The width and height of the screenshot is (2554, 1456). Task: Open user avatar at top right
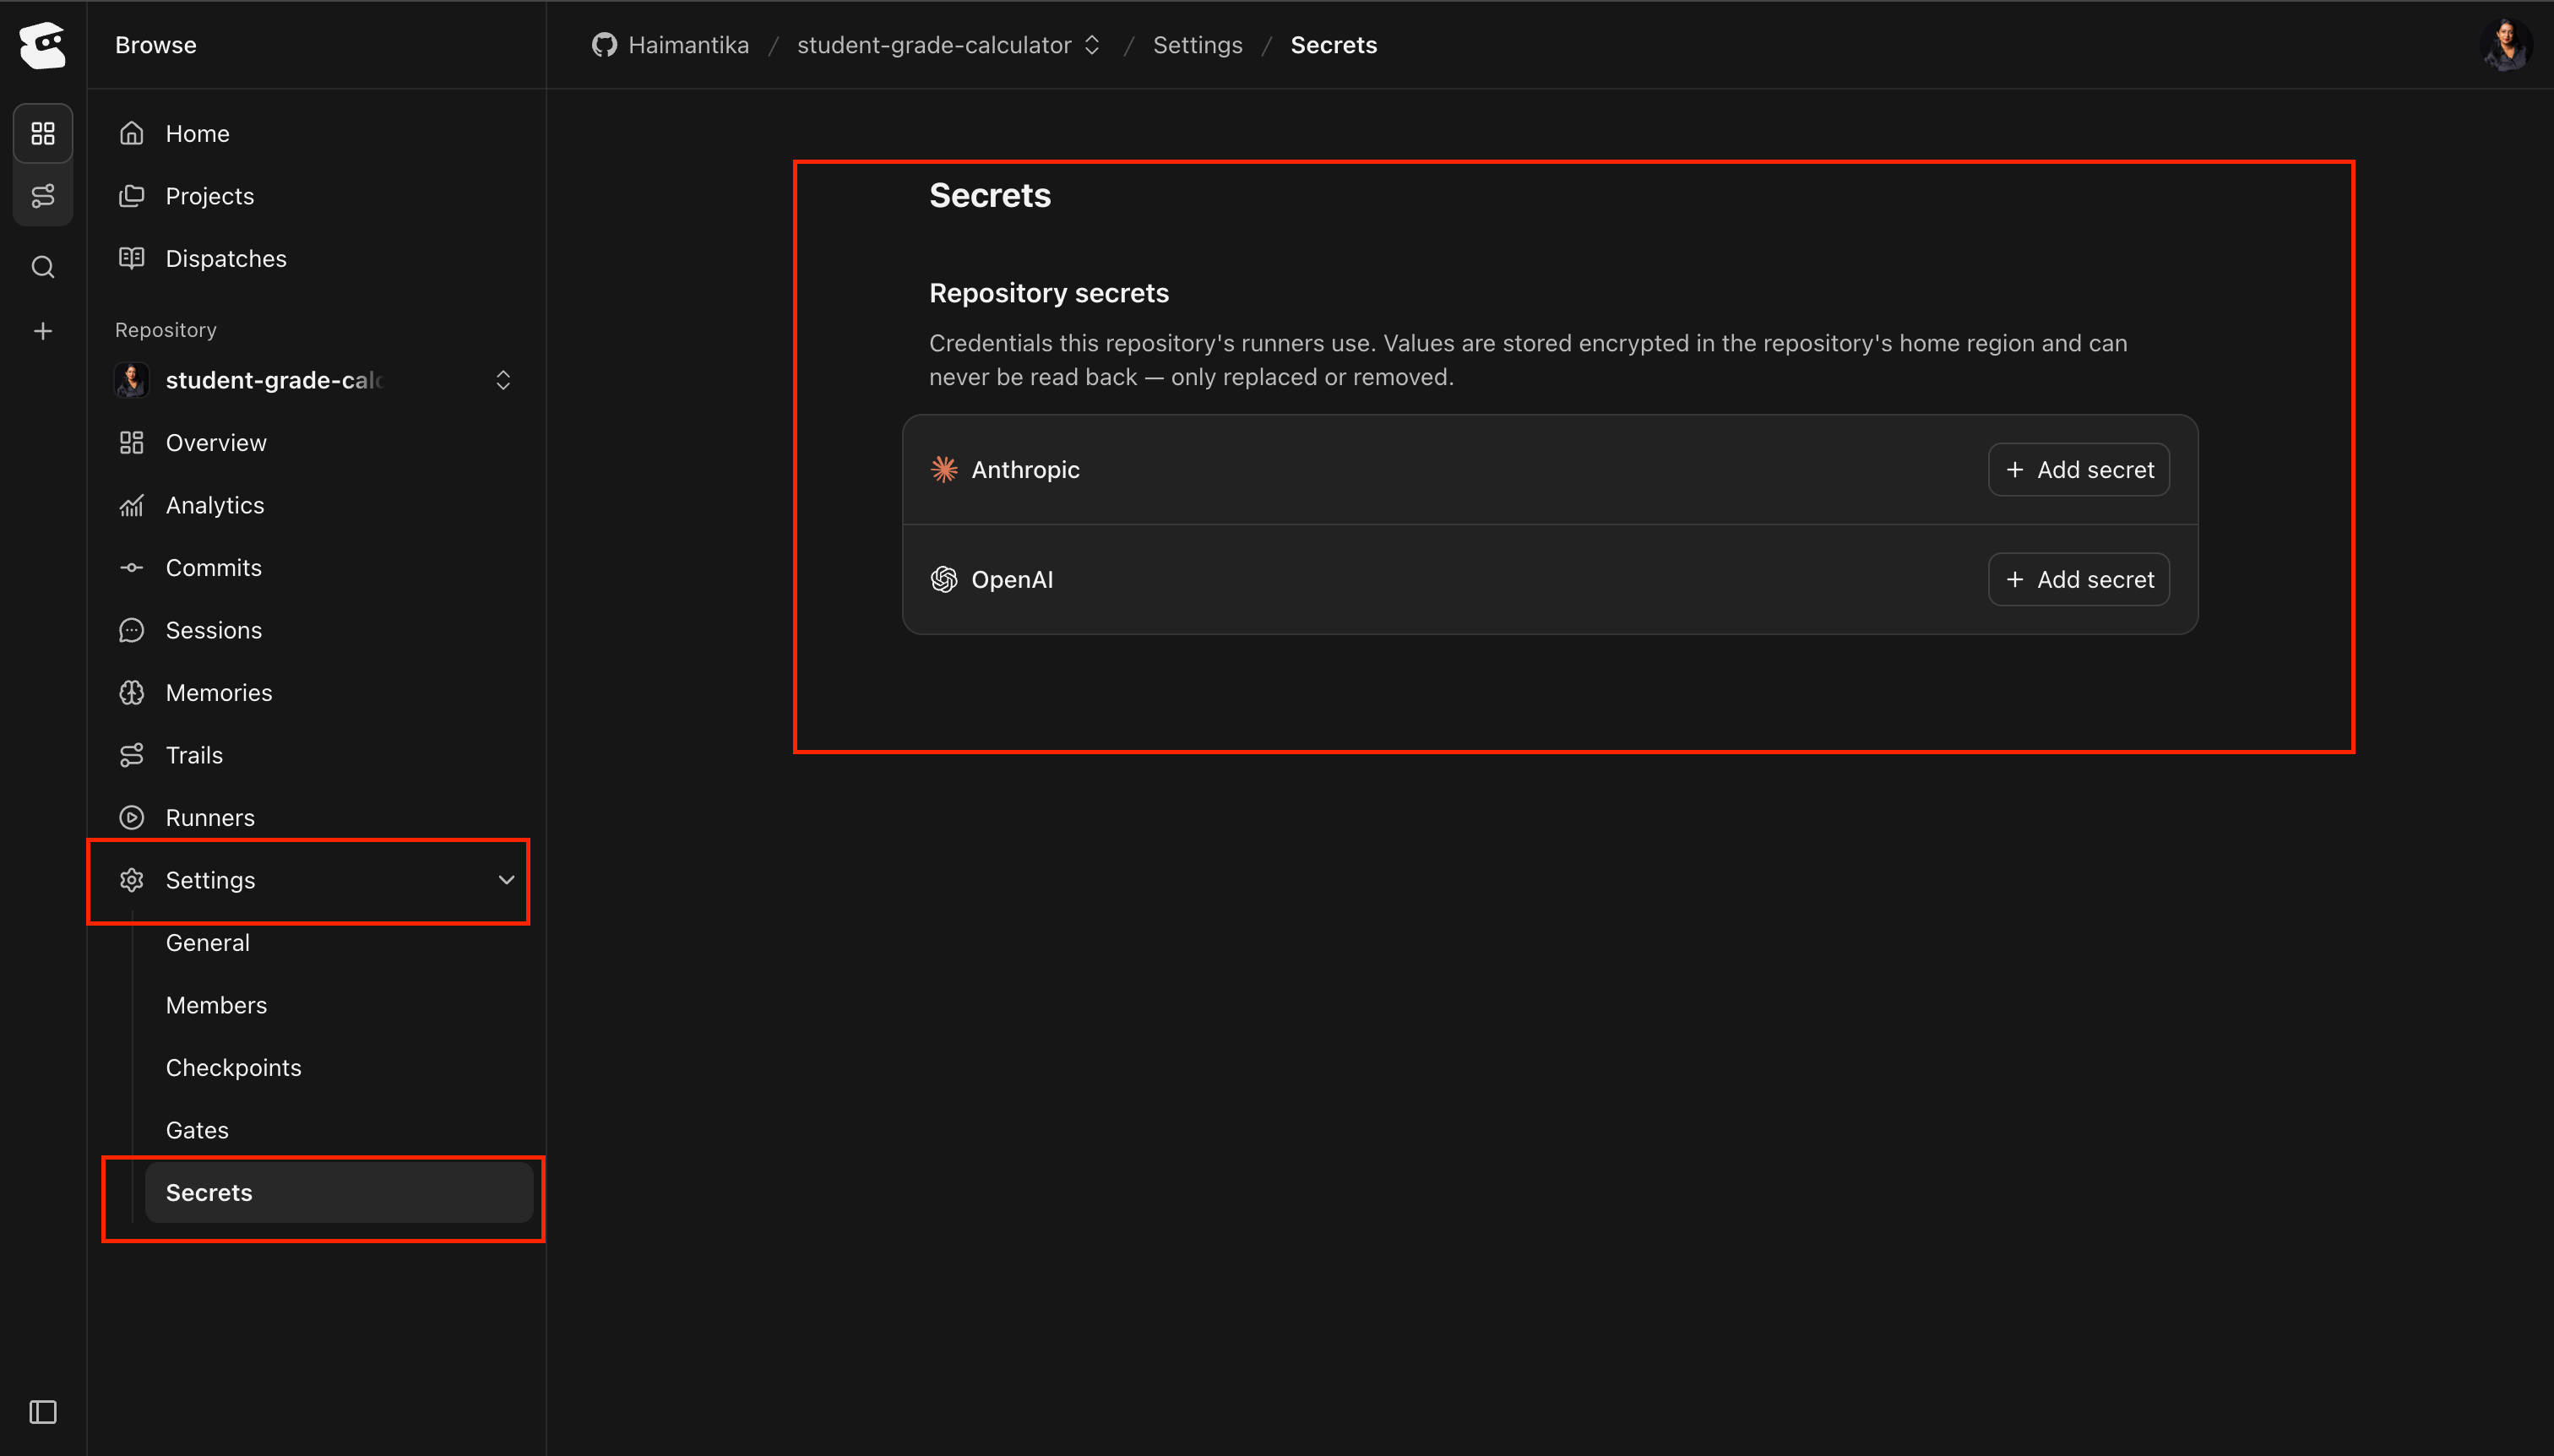pyautogui.click(x=2506, y=45)
